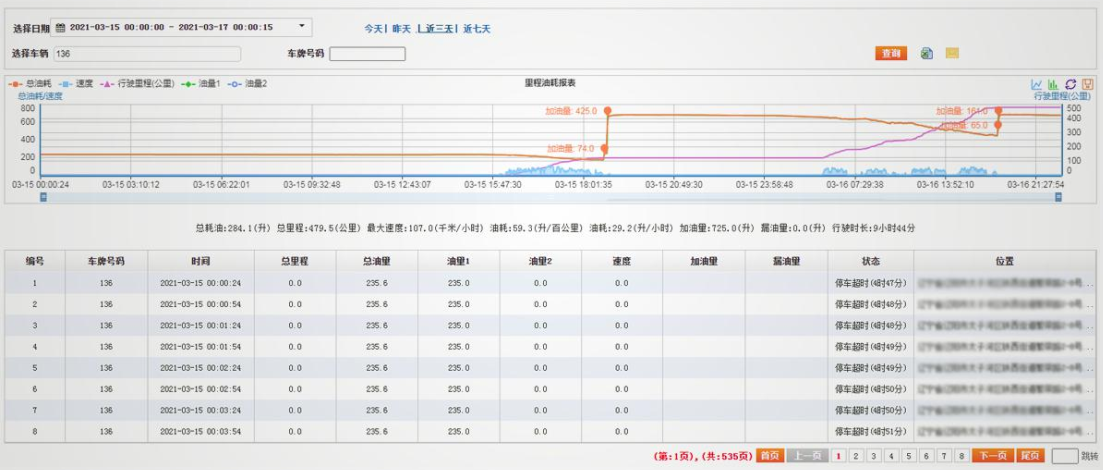Click the 总里程 column header
The height and width of the screenshot is (470, 1103).
(295, 261)
